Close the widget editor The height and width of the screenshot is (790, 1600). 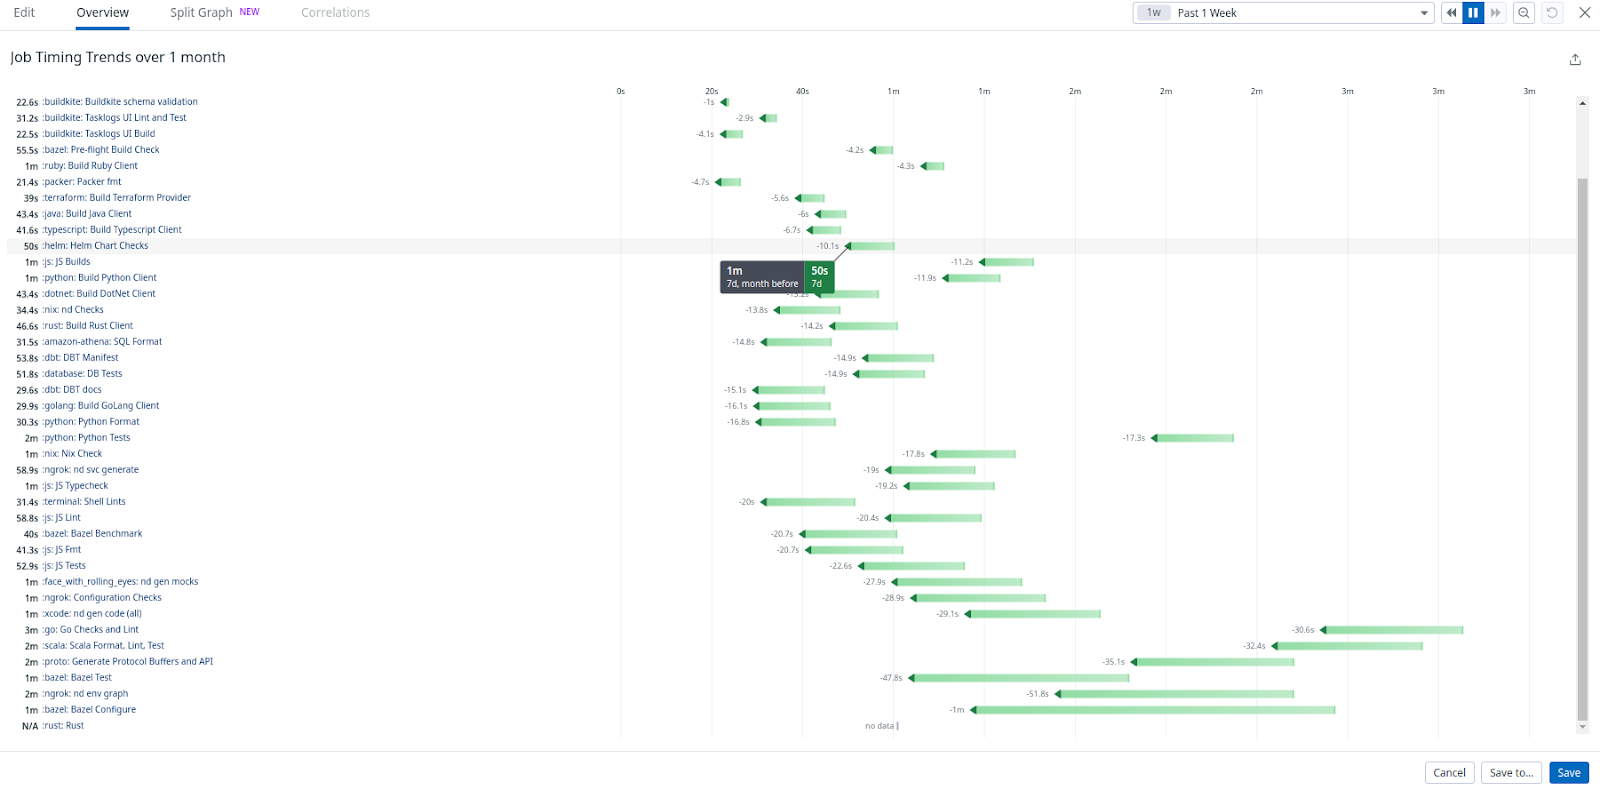point(1585,13)
